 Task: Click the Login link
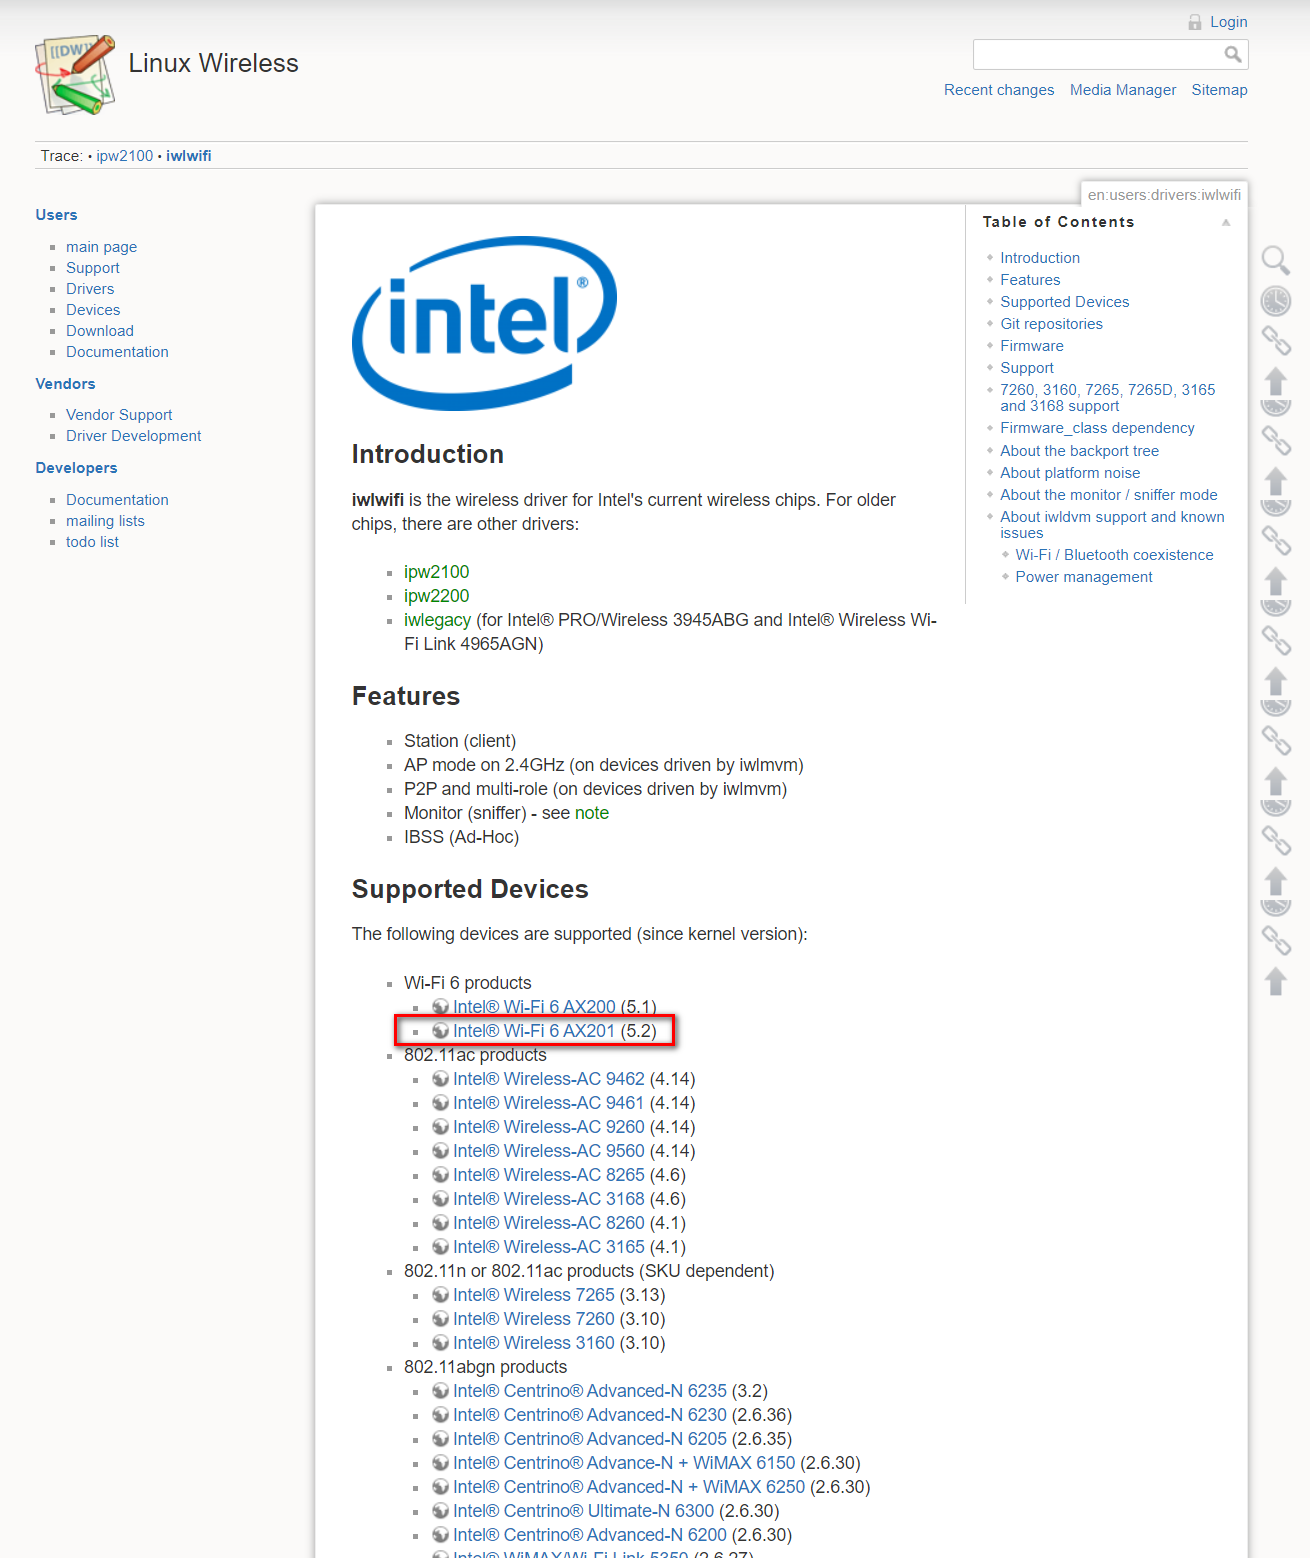(1228, 21)
